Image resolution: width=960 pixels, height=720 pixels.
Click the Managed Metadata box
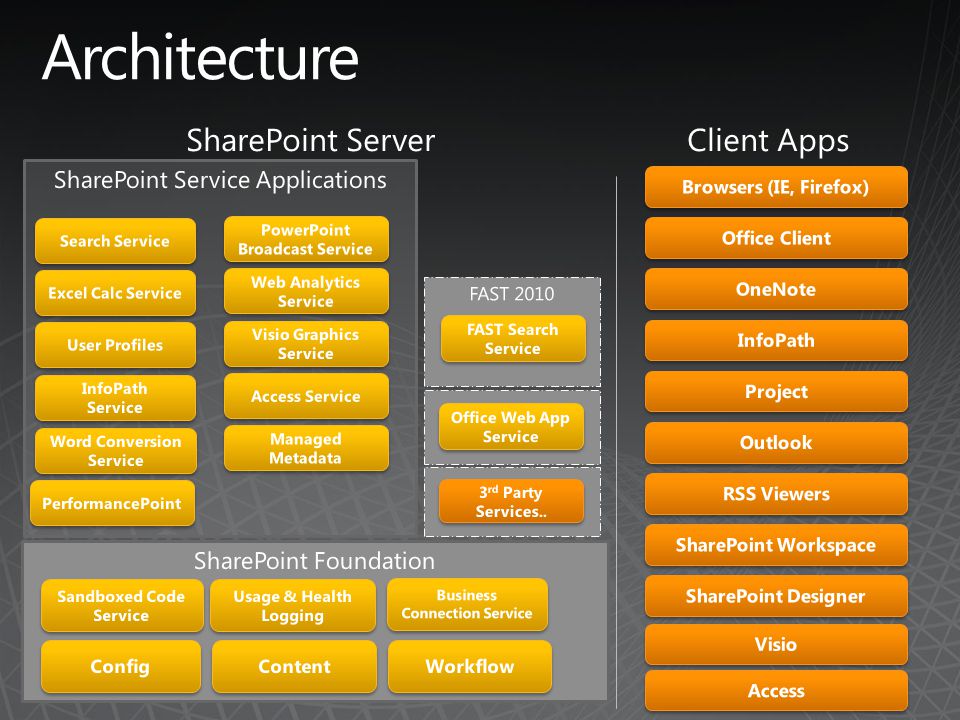pos(306,448)
